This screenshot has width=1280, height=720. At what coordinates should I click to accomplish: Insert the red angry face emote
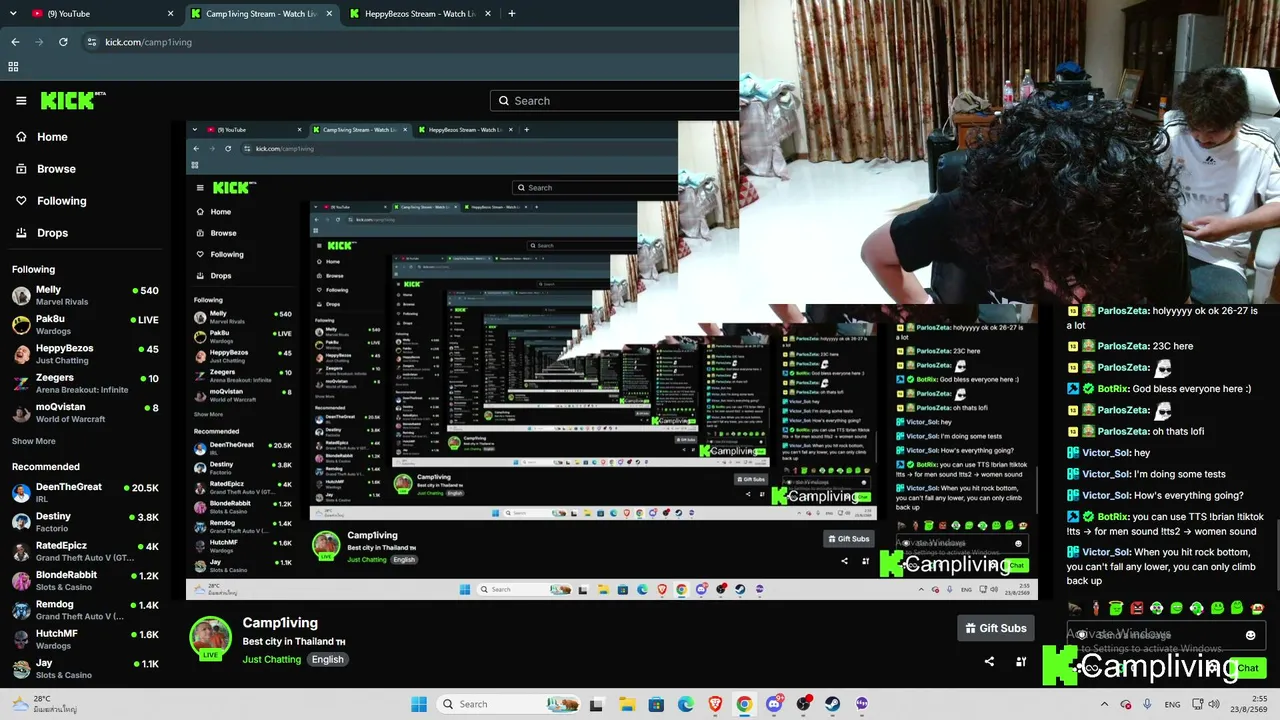click(x=1136, y=608)
